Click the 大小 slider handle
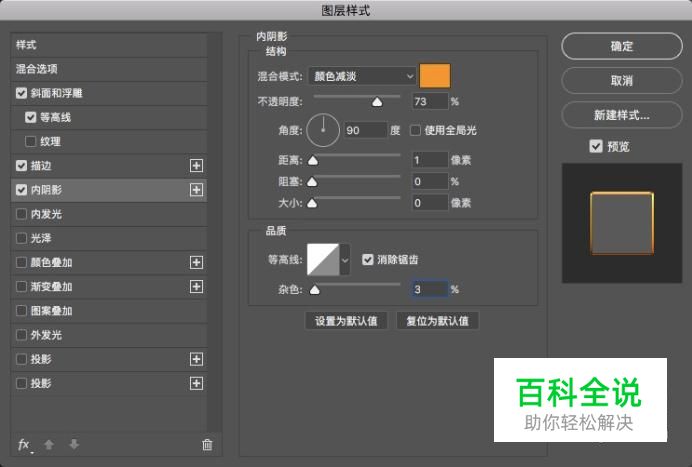The width and height of the screenshot is (692, 467). (312, 203)
